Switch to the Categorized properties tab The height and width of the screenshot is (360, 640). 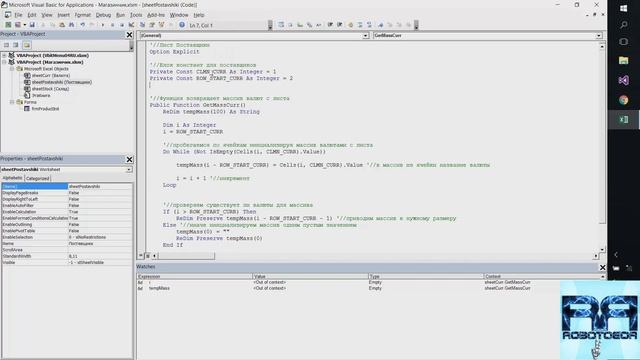37,178
